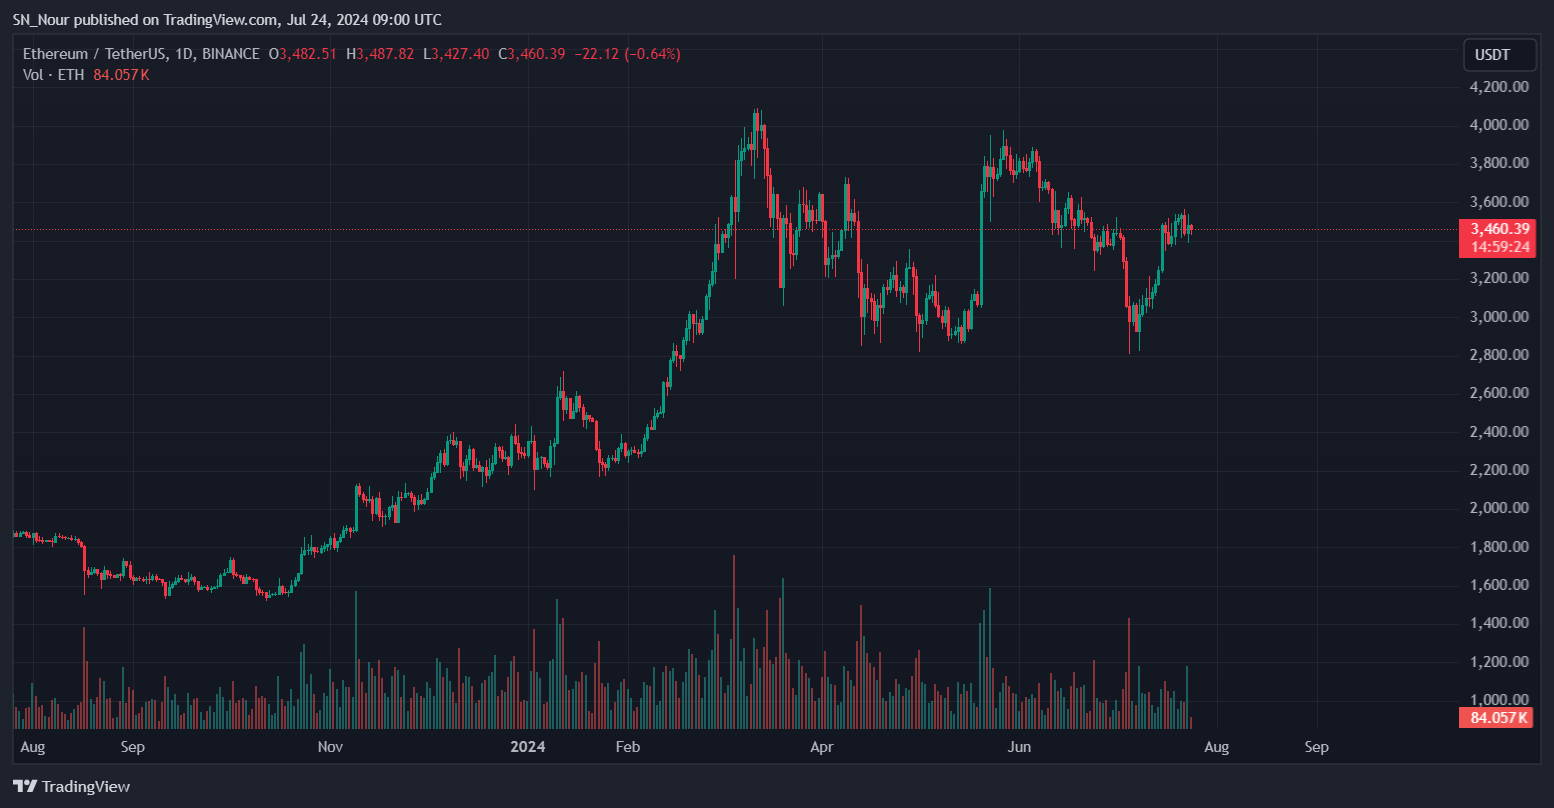Viewport: 1554px width, 808px height.
Task: Click the 1,200.00 price axis label
Action: click(x=1499, y=662)
